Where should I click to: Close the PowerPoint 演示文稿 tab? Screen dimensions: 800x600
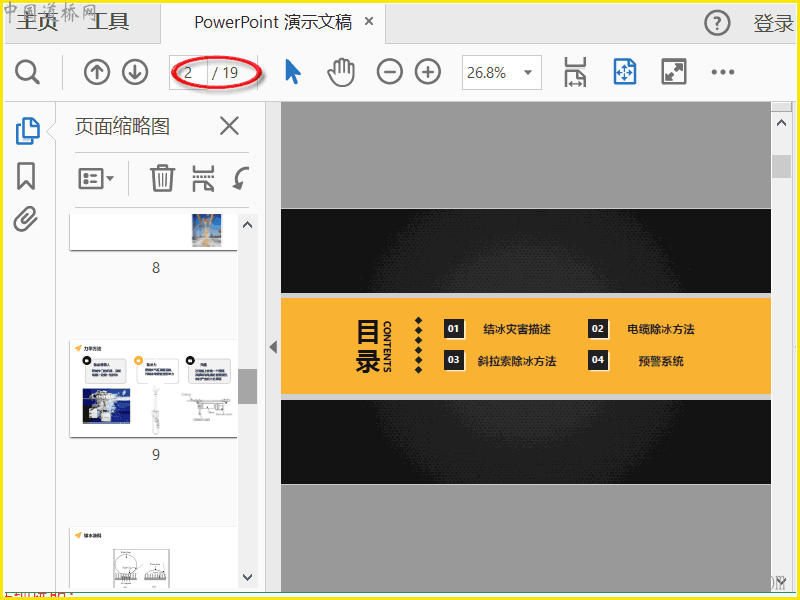point(369,21)
